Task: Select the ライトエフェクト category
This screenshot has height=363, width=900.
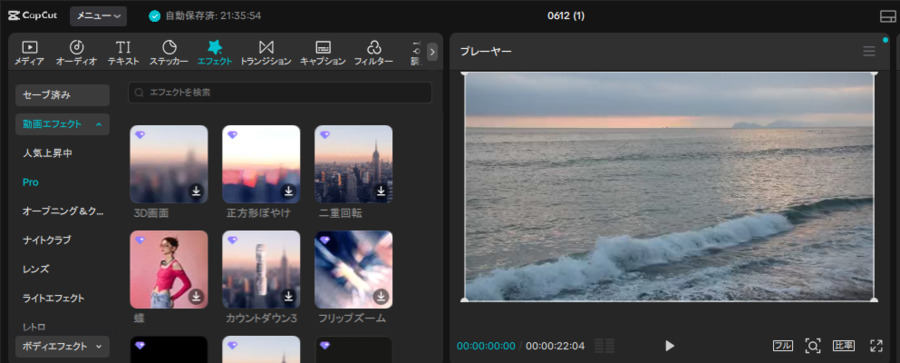Action: tap(53, 298)
